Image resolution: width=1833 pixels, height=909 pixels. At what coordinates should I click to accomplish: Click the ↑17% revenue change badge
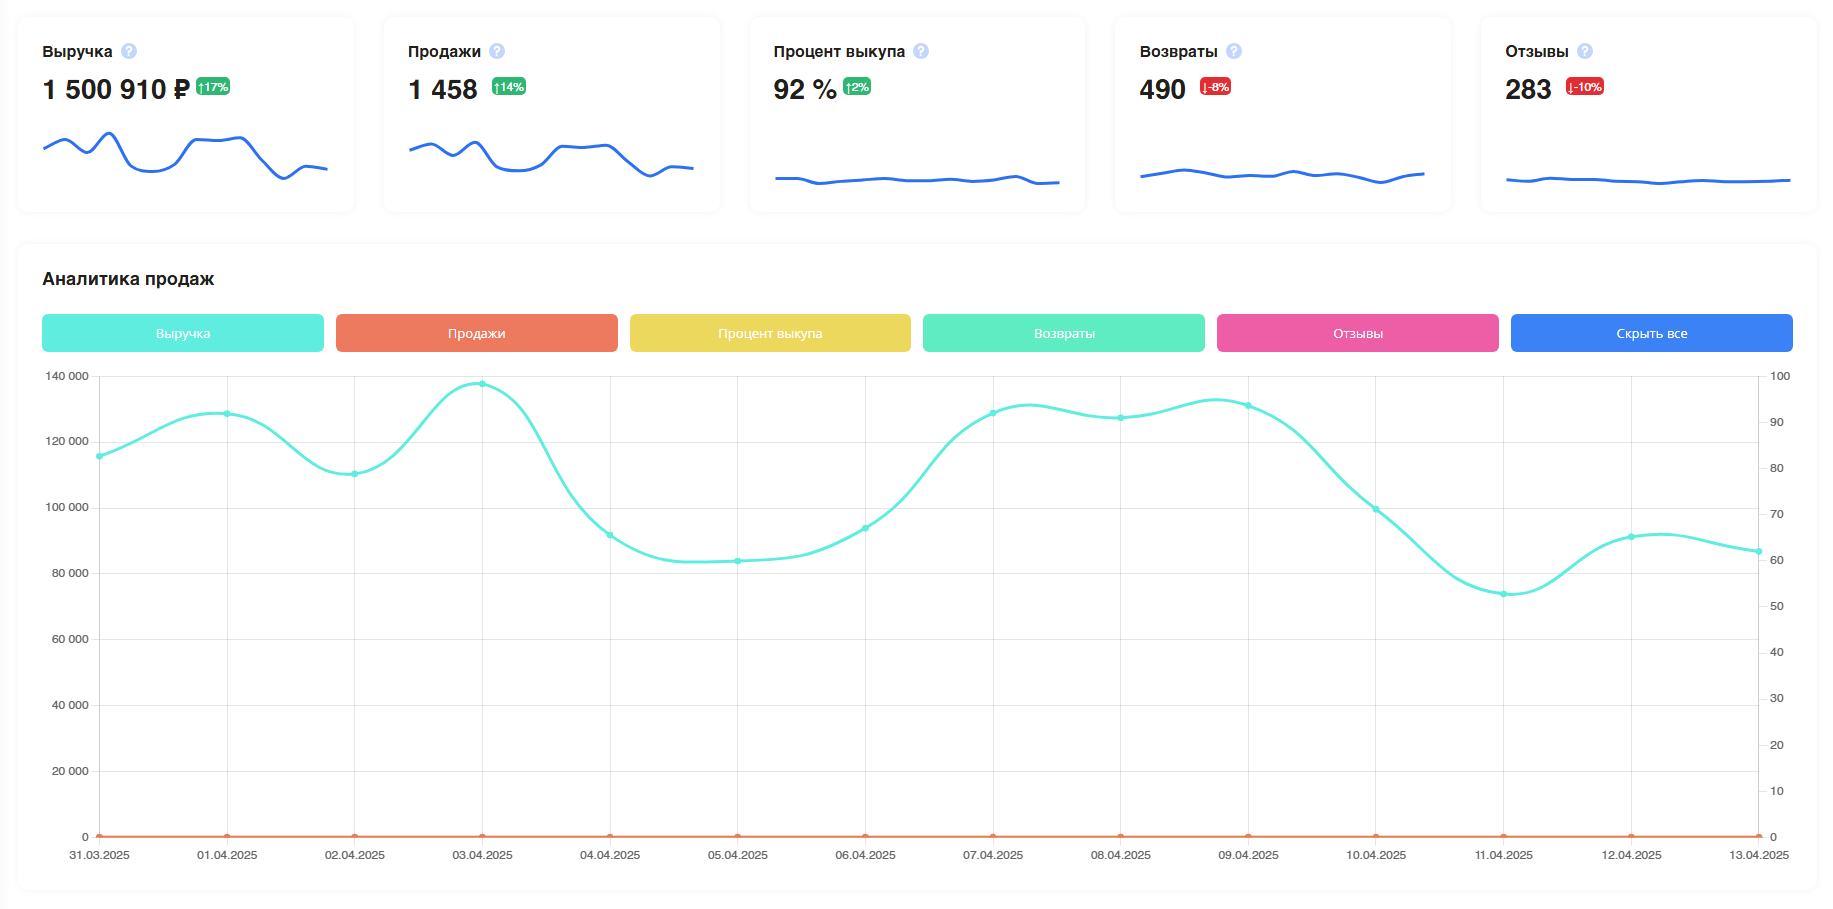point(213,87)
